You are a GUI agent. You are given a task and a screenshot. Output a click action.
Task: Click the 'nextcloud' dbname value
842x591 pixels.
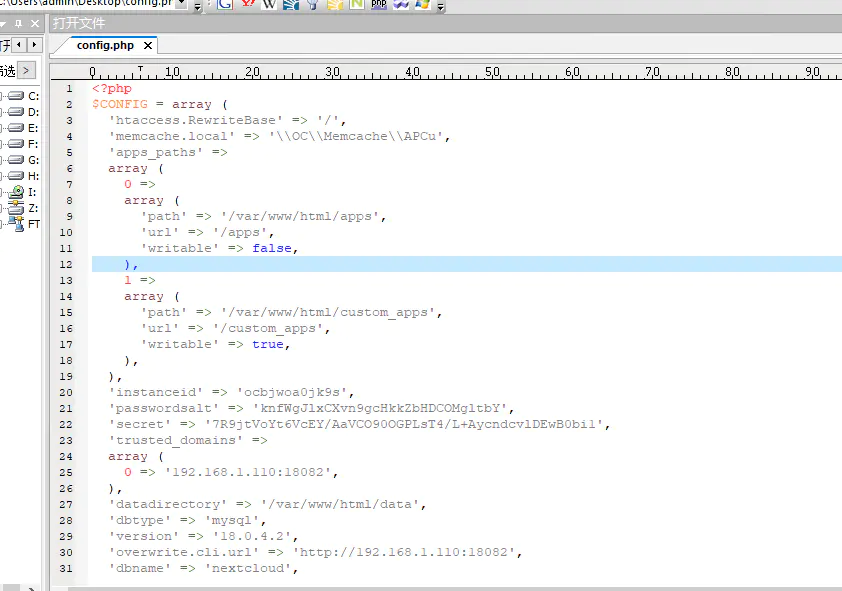[x=248, y=568]
